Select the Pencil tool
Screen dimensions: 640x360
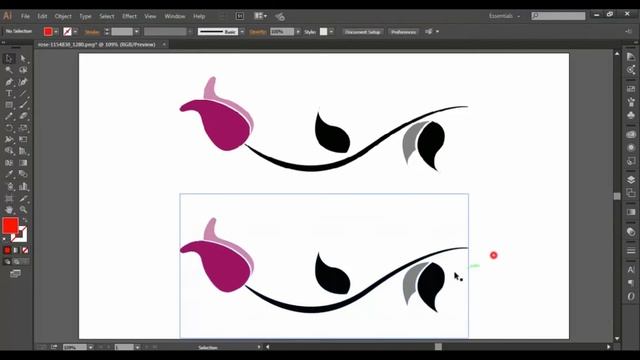tap(9, 116)
